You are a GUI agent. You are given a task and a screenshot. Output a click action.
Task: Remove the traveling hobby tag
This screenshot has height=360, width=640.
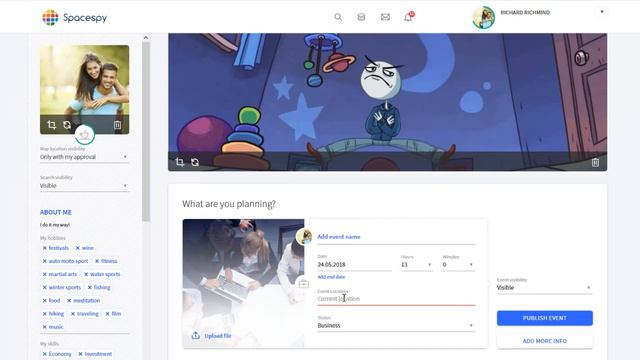coord(73,314)
